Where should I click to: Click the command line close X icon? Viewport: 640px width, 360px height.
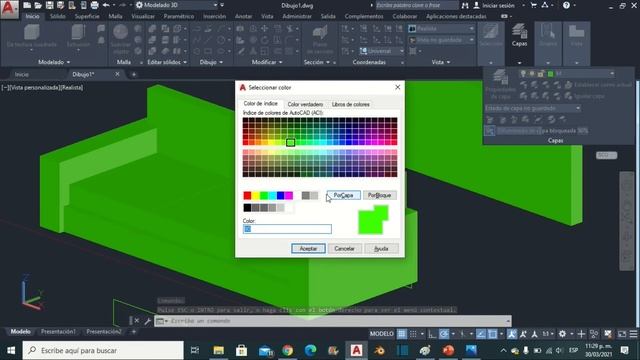click(x=137, y=321)
